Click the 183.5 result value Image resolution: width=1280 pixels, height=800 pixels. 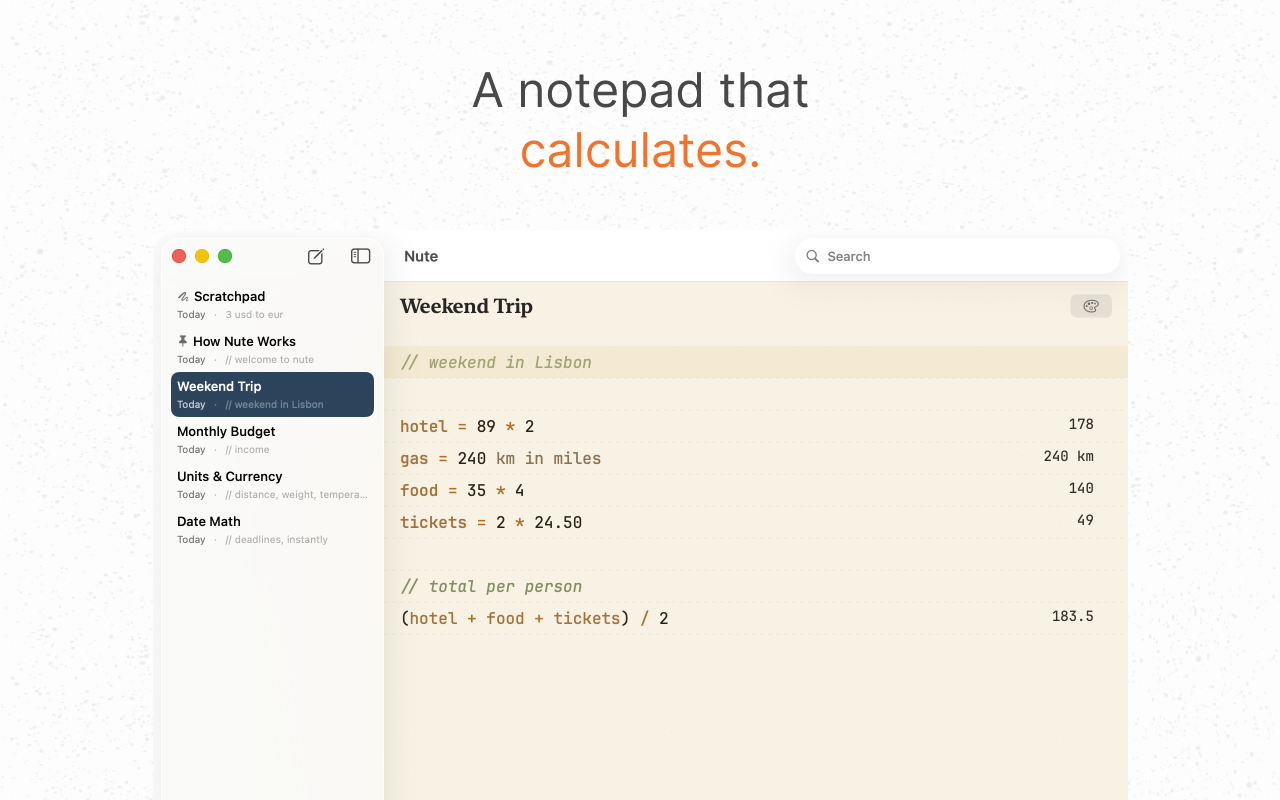click(1072, 616)
